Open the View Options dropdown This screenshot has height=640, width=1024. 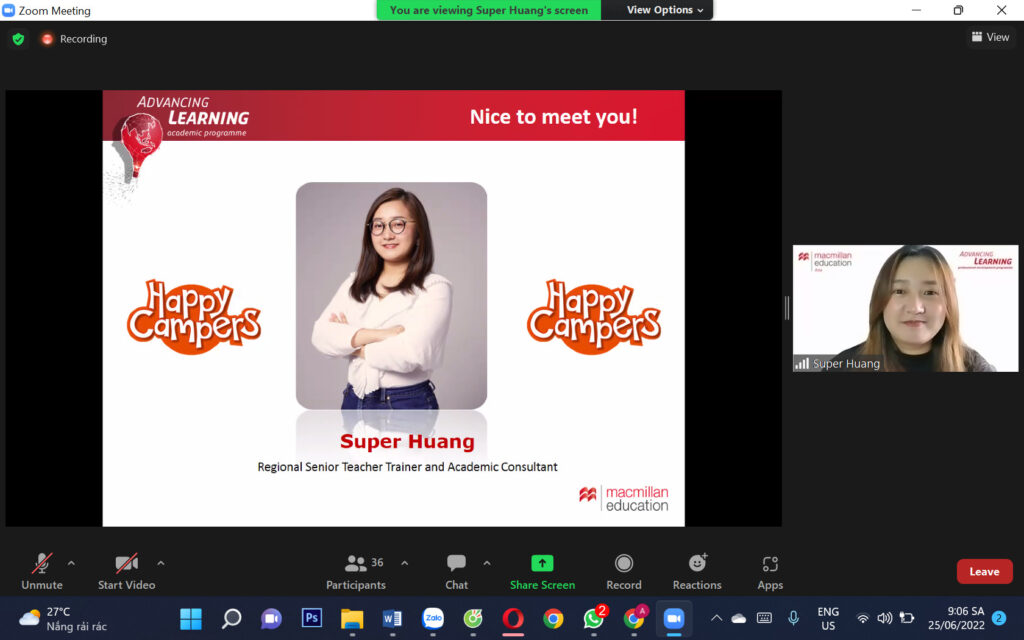[664, 10]
